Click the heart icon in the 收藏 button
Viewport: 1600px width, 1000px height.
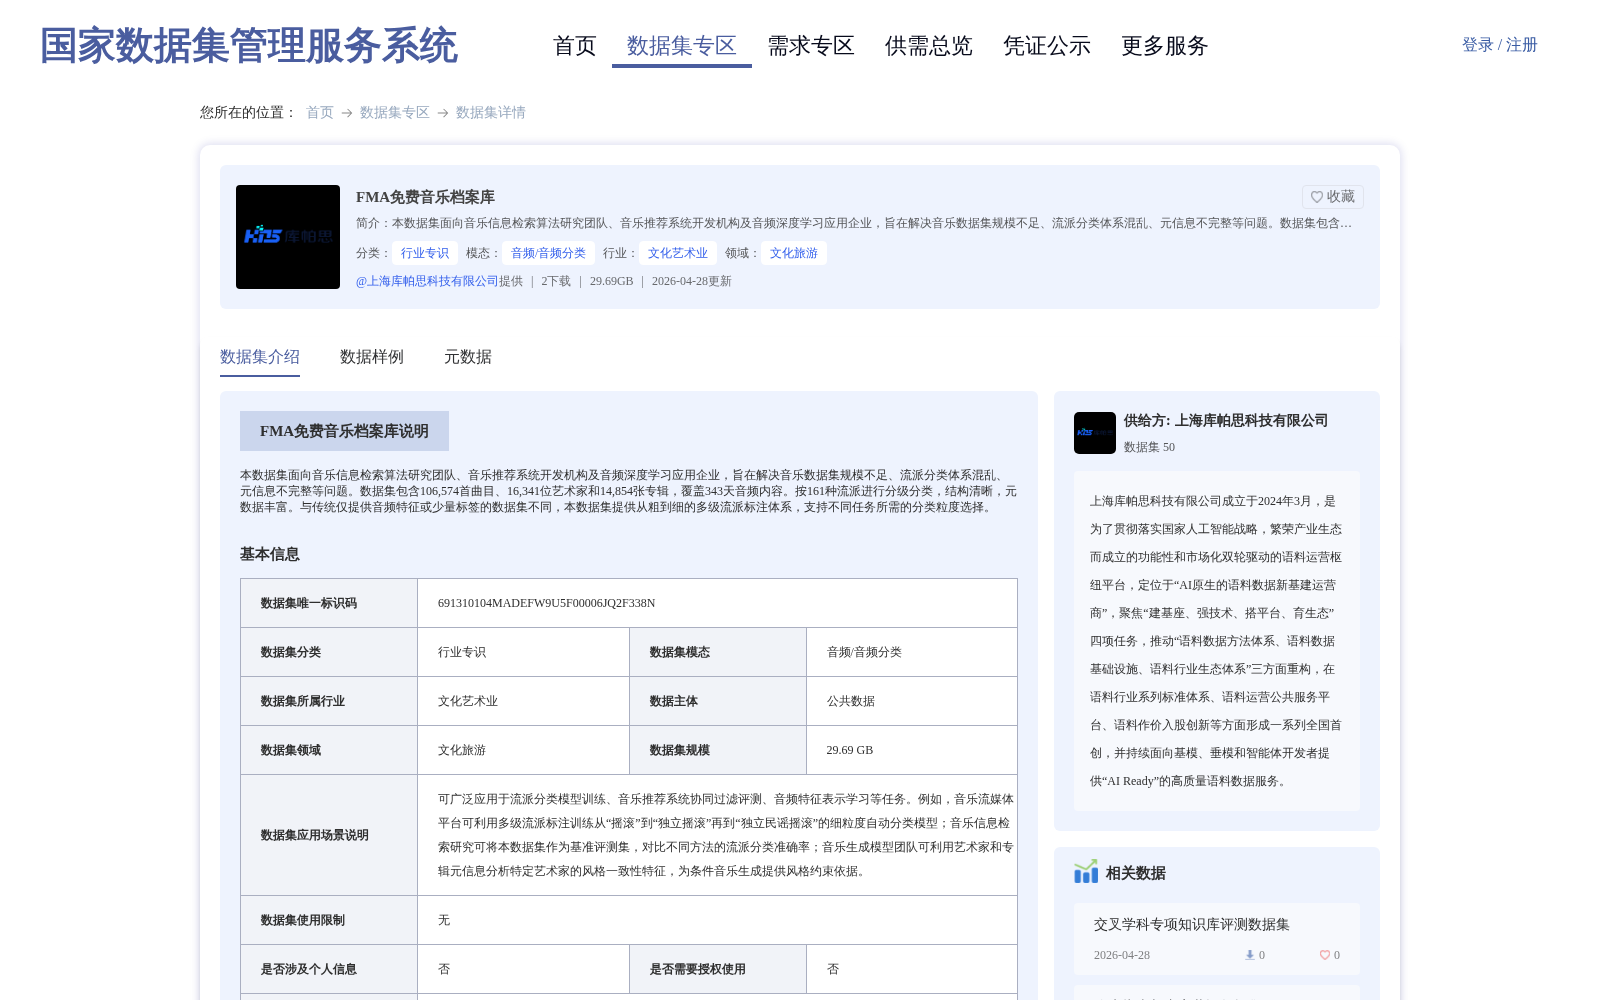point(1317,197)
